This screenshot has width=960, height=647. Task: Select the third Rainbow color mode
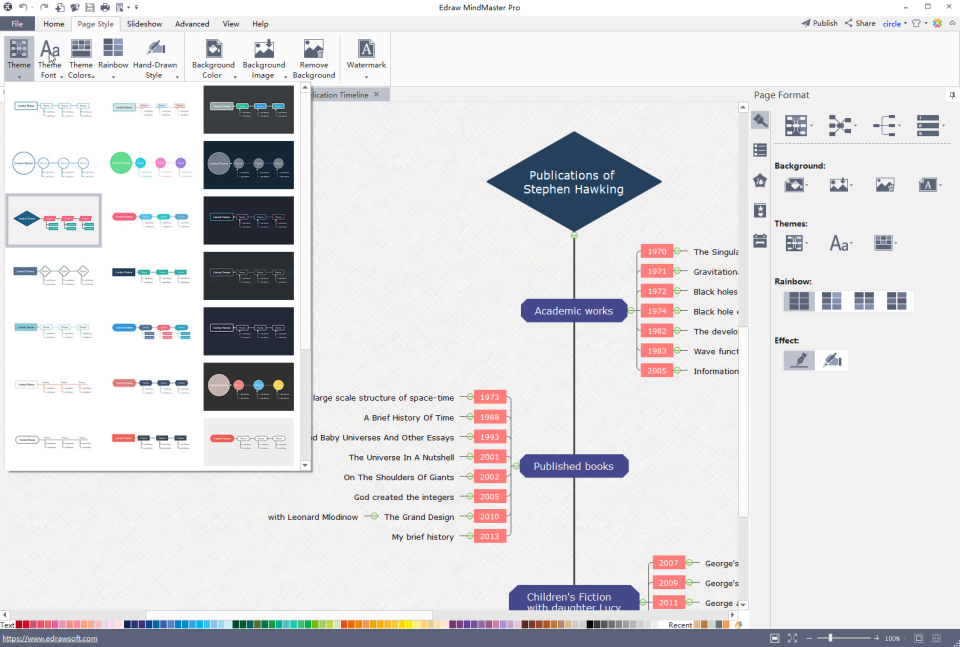864,301
